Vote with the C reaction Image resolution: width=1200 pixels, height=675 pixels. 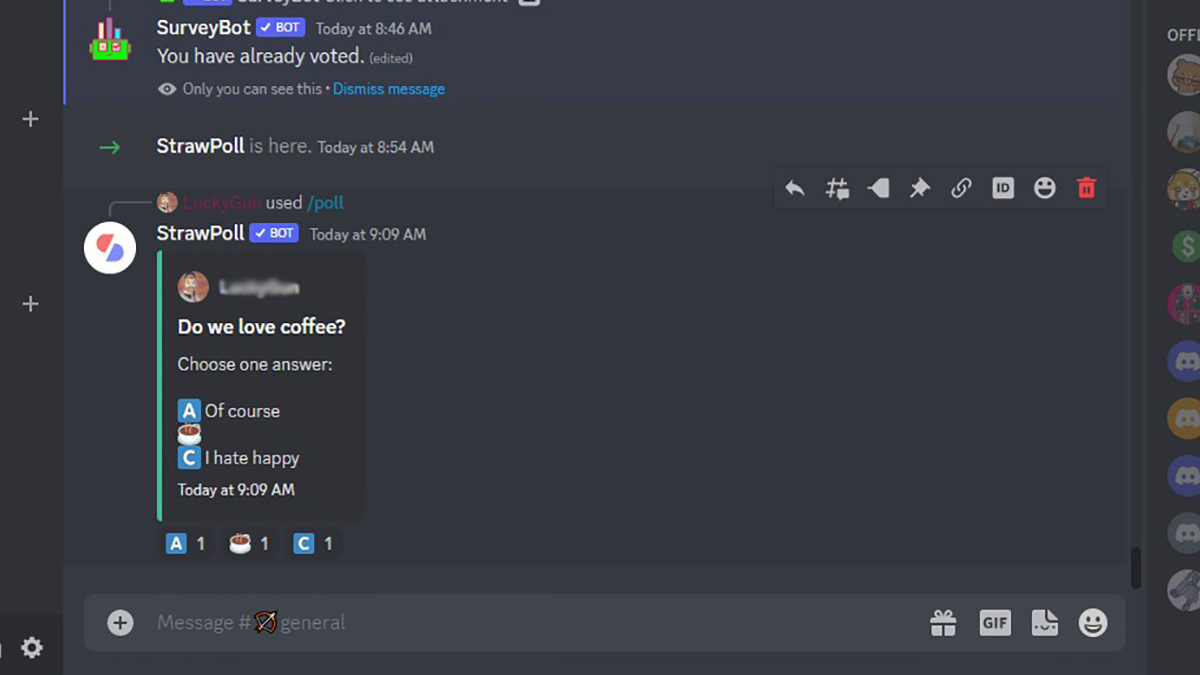(313, 544)
